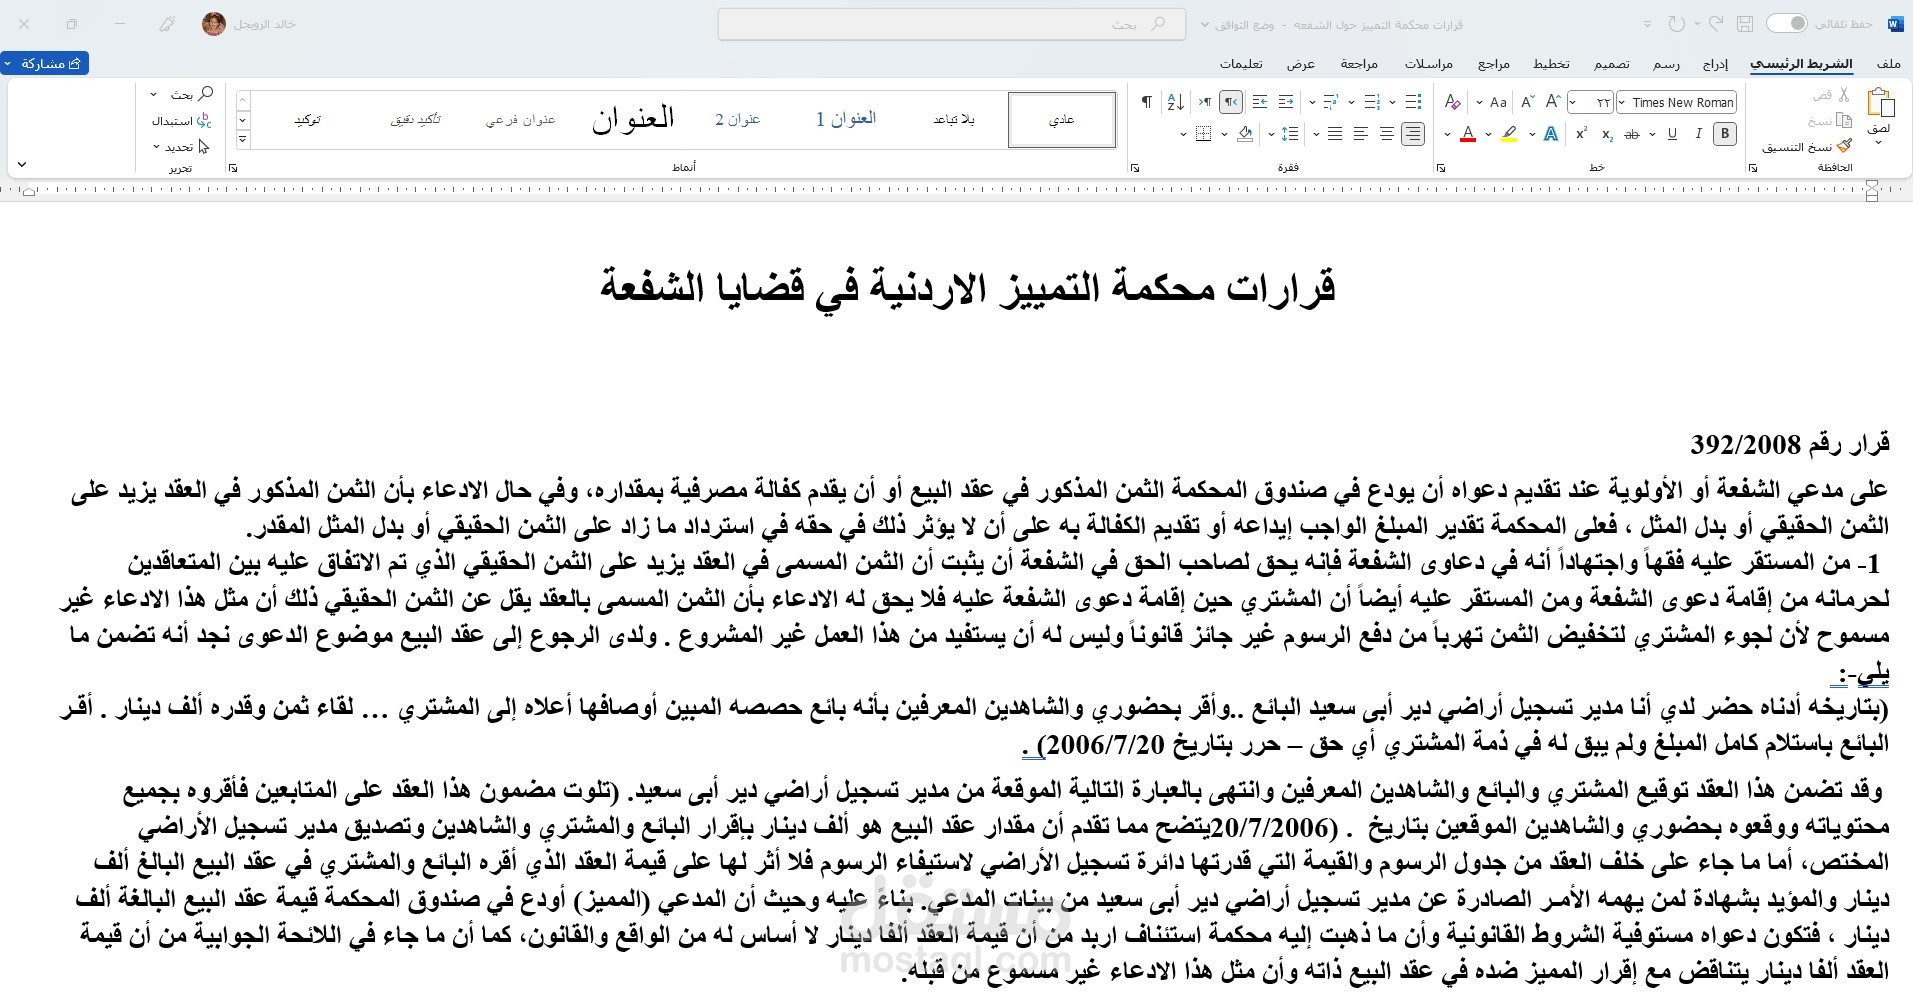Apply Text Effects blue A icon
1913x1000 pixels.
click(1551, 134)
